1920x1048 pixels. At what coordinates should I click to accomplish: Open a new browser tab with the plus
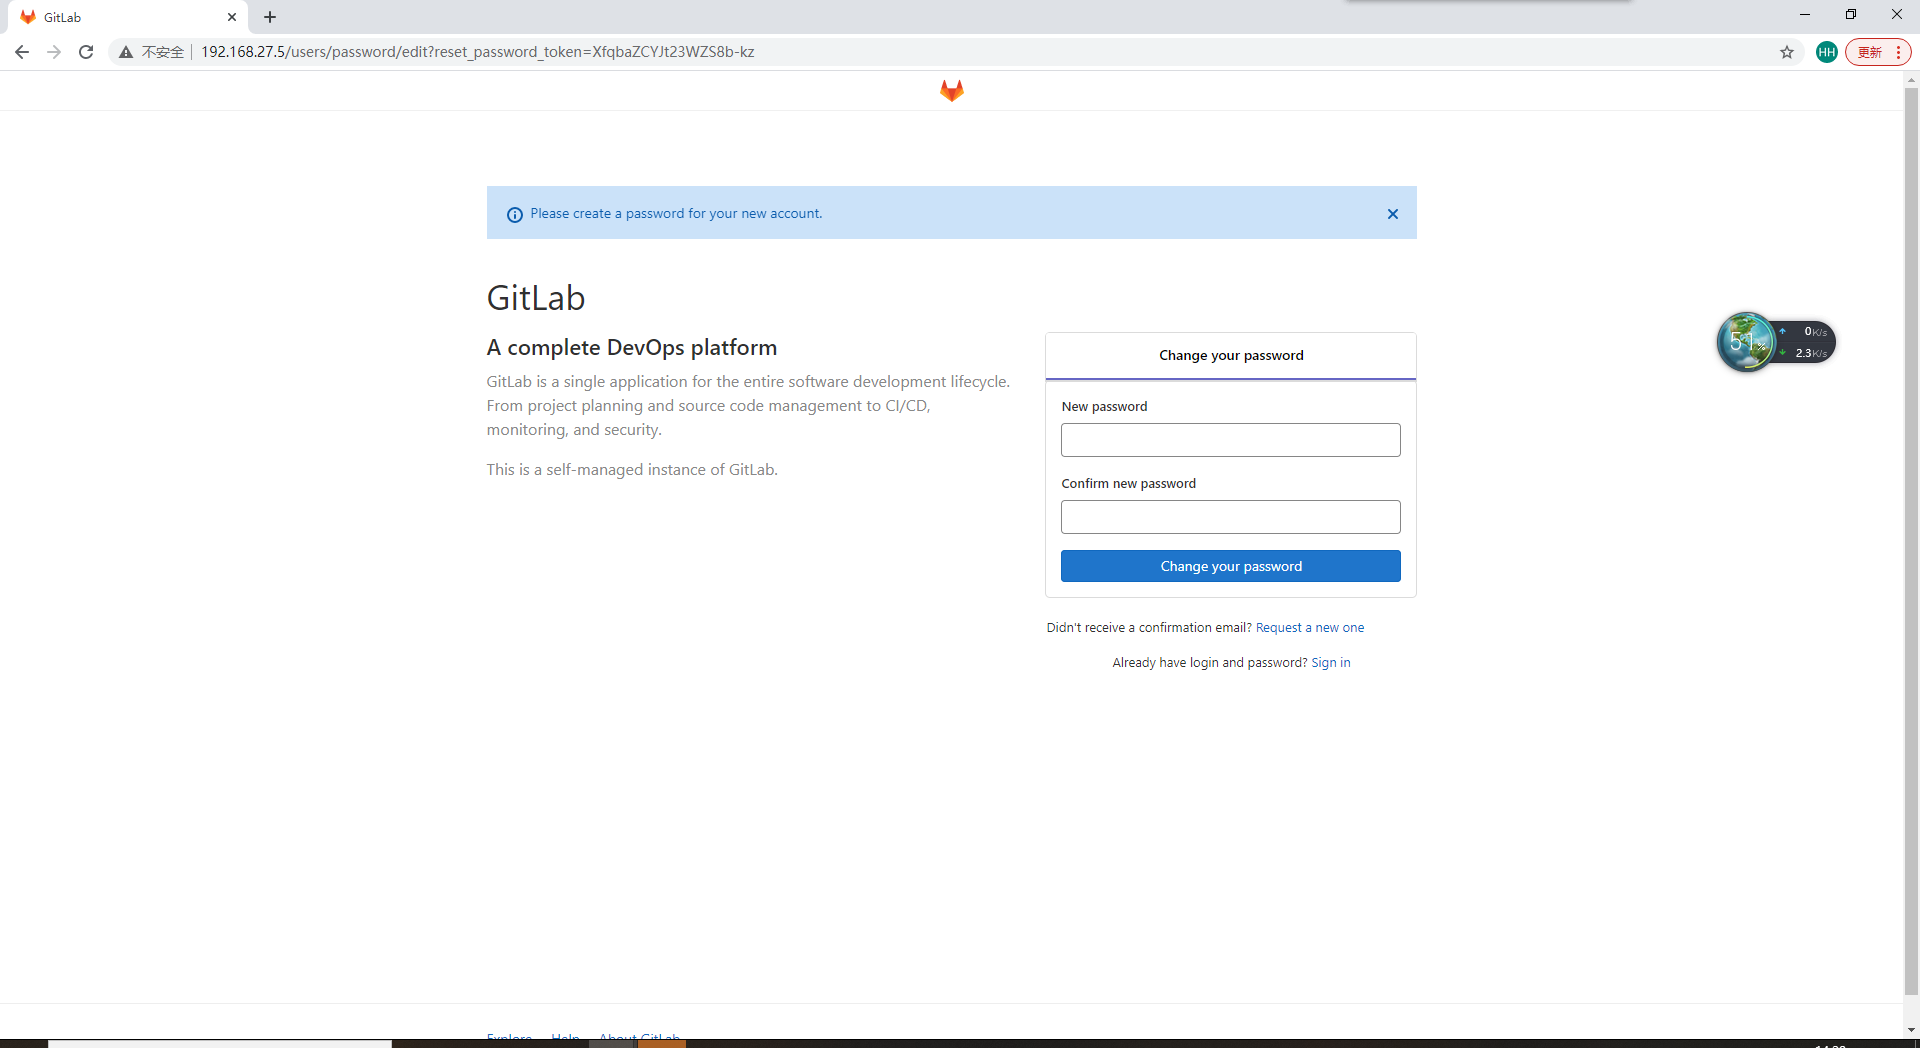[270, 17]
